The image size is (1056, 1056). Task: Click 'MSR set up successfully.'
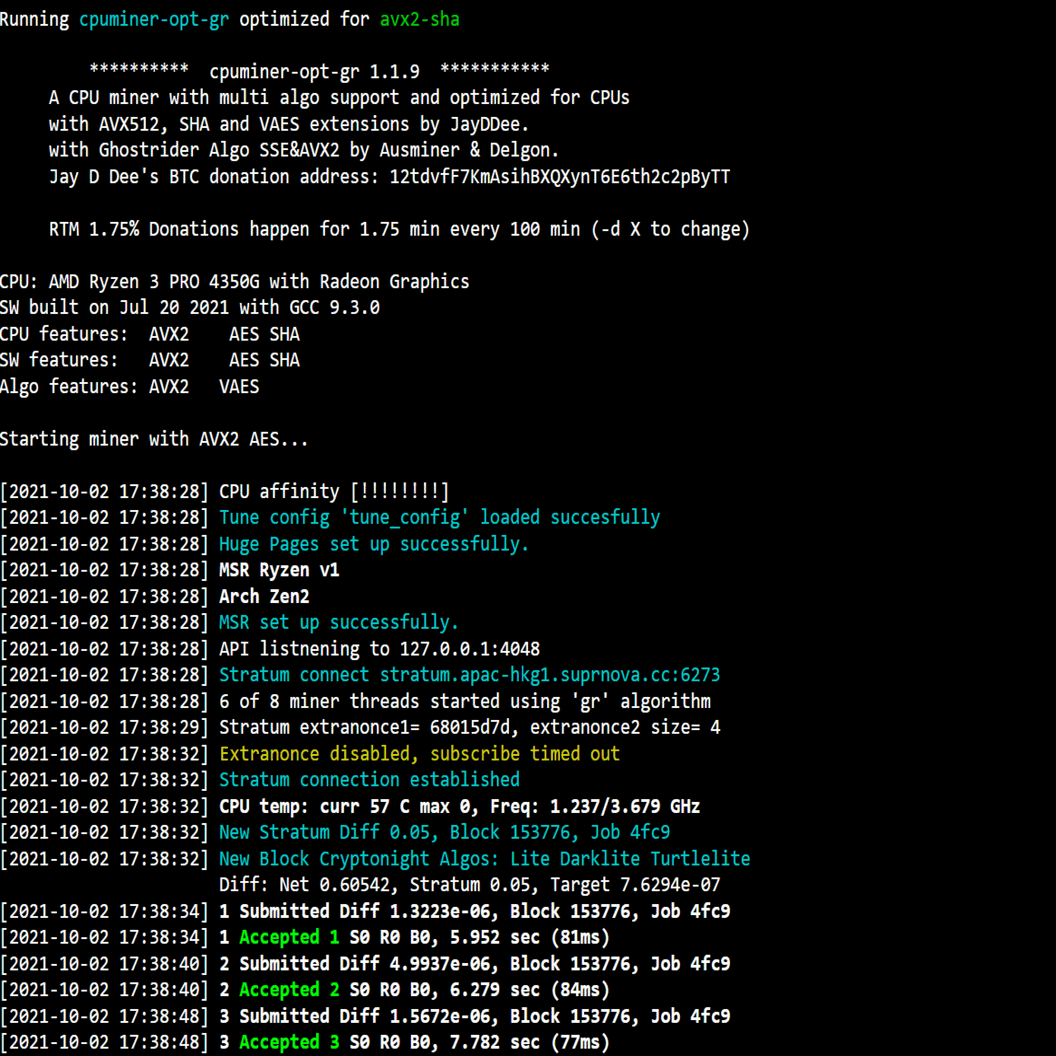click(x=339, y=622)
